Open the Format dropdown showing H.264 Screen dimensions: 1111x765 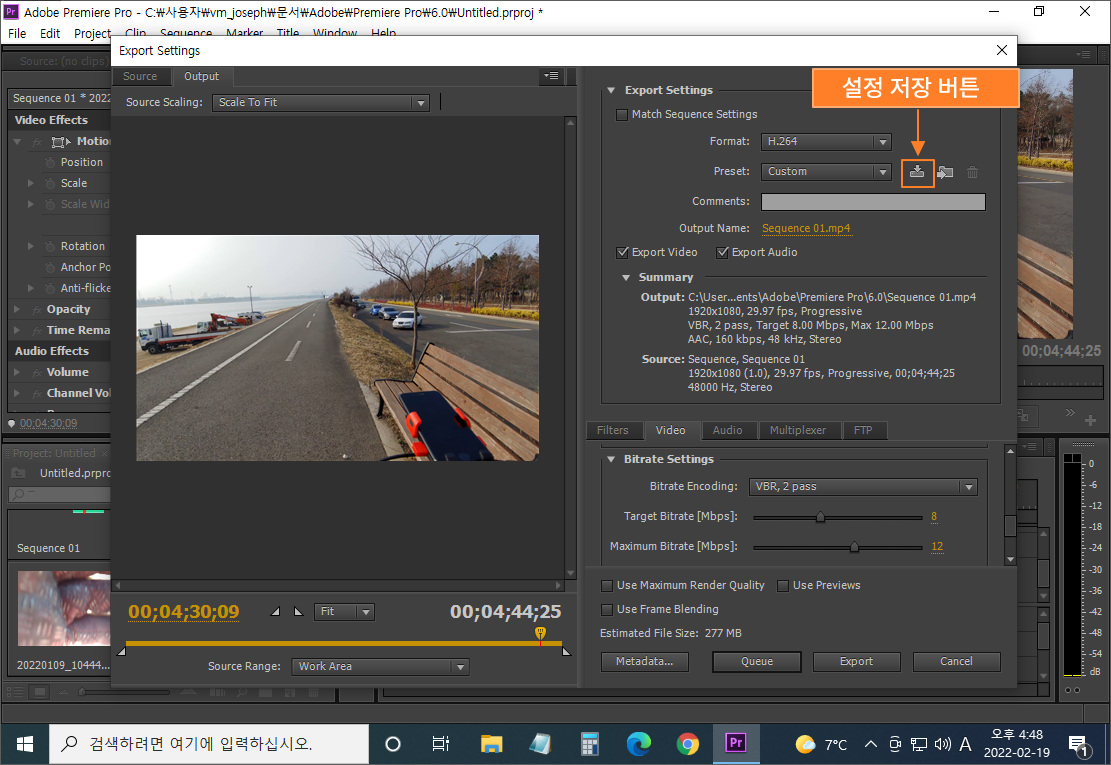(x=825, y=142)
